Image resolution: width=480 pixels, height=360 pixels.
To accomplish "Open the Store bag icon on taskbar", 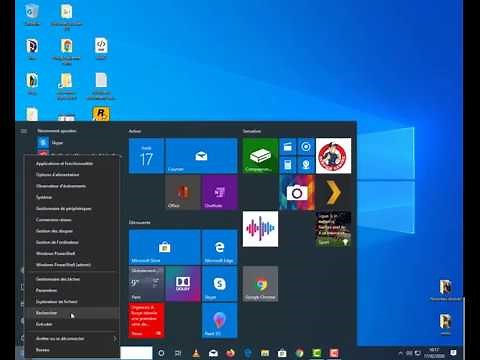I will tap(282, 353).
